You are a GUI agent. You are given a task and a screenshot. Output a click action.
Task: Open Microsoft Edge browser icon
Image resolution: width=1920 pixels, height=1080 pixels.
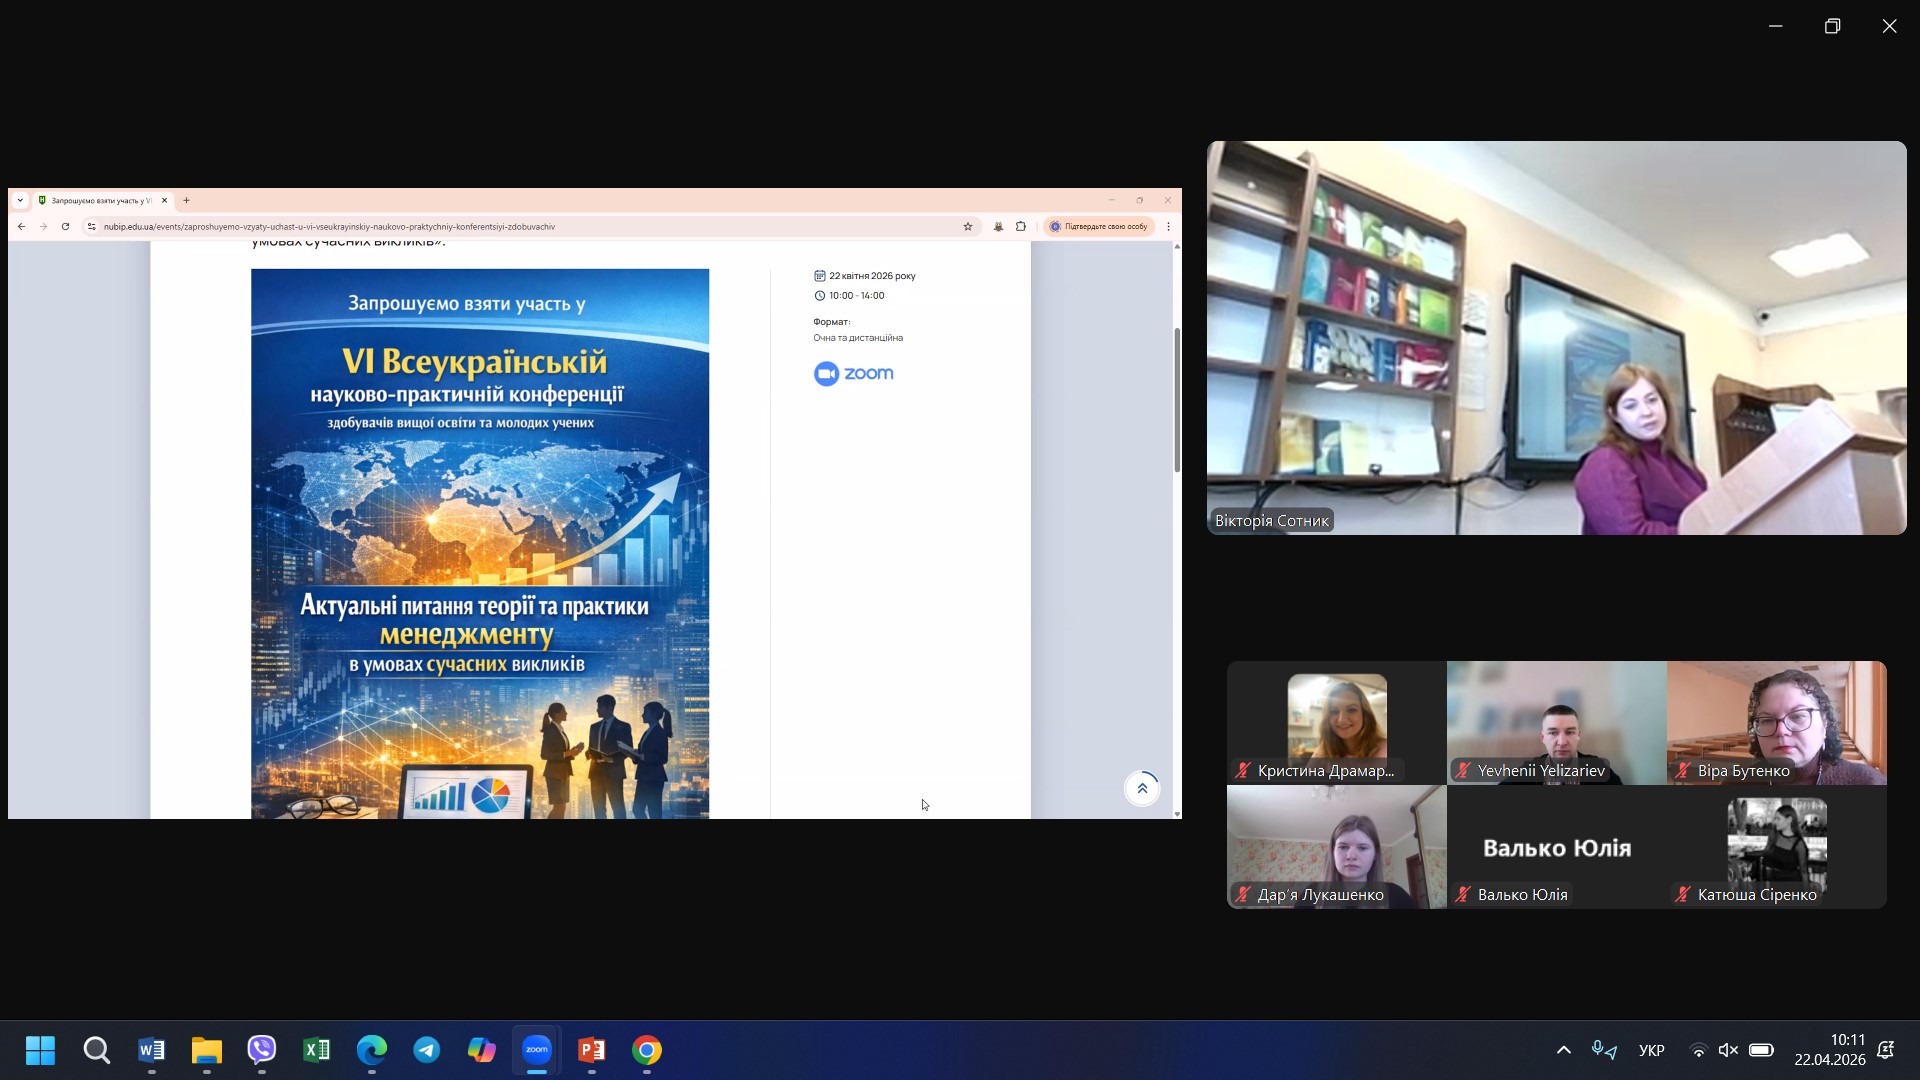click(x=372, y=1050)
